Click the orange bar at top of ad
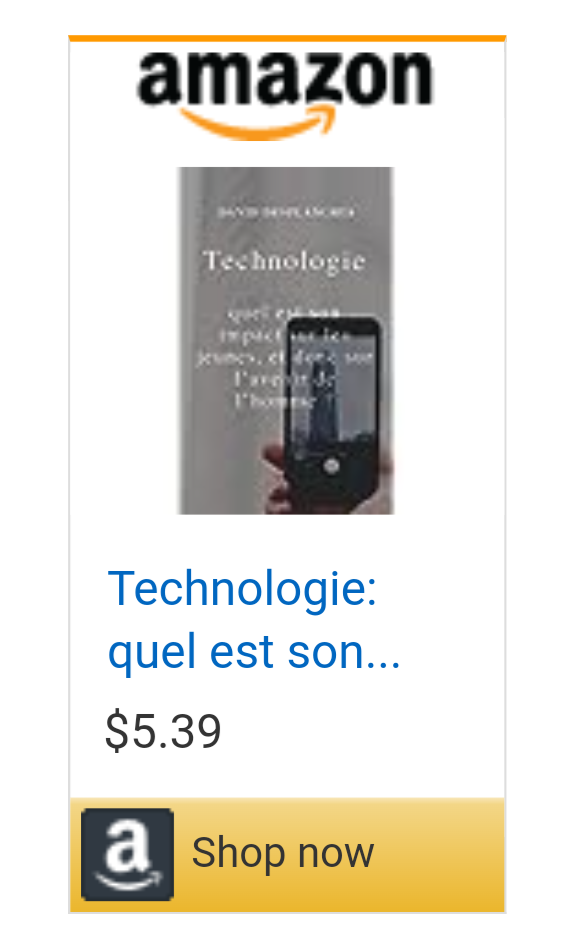The image size is (565, 949). click(287, 38)
